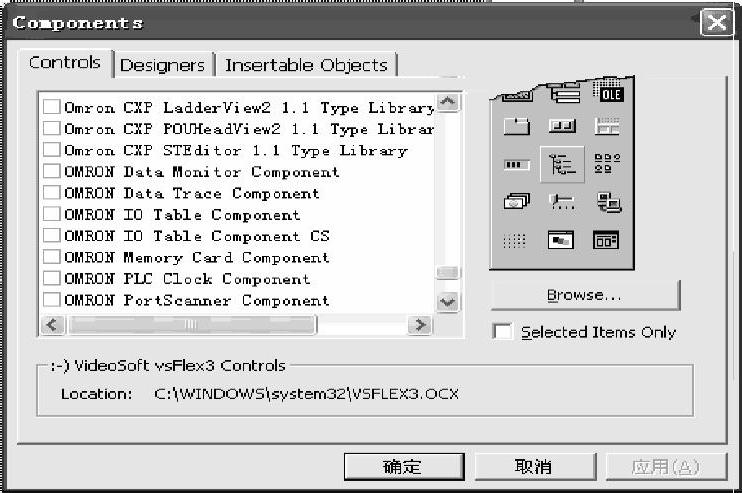Click the TabStrip folder-tab icon
This screenshot has width=742, height=493.
tap(516, 126)
